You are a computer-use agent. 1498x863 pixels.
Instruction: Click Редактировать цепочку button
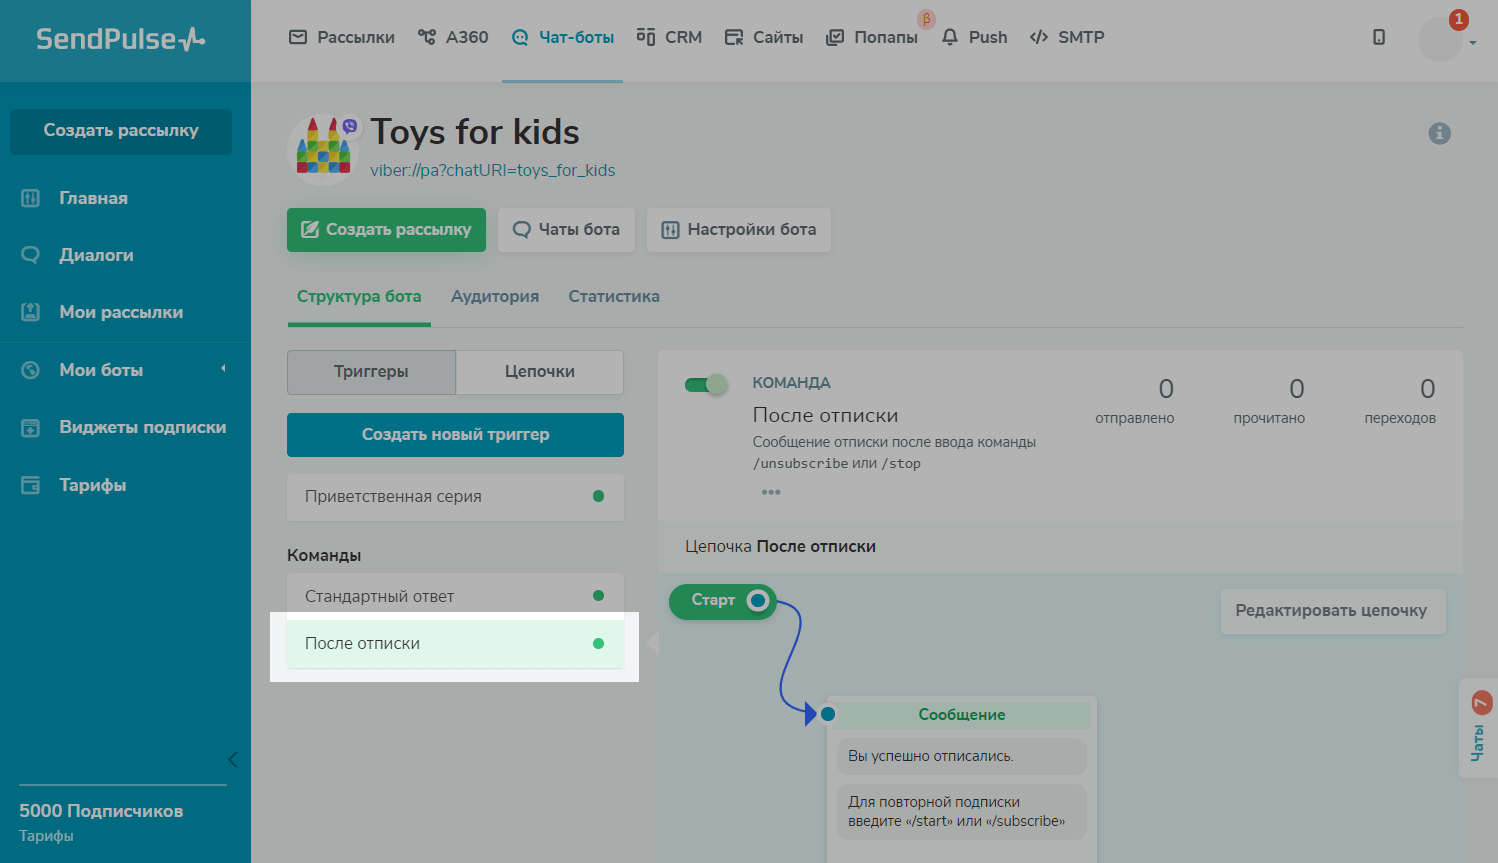(x=1331, y=611)
